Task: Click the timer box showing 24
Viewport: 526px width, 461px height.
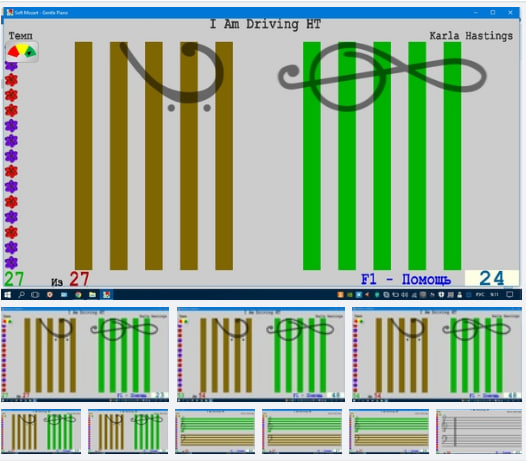Action: [x=491, y=278]
